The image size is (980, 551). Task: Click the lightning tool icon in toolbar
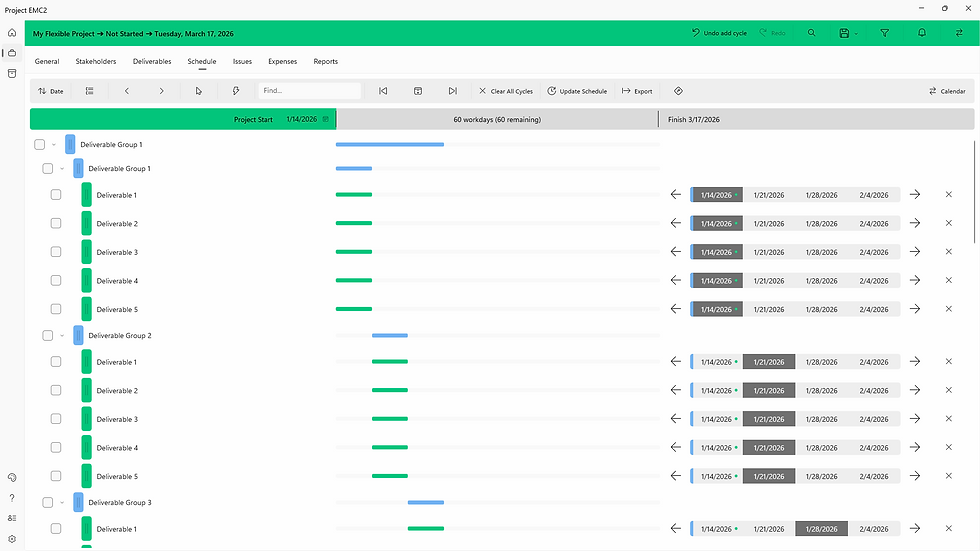[x=236, y=91]
